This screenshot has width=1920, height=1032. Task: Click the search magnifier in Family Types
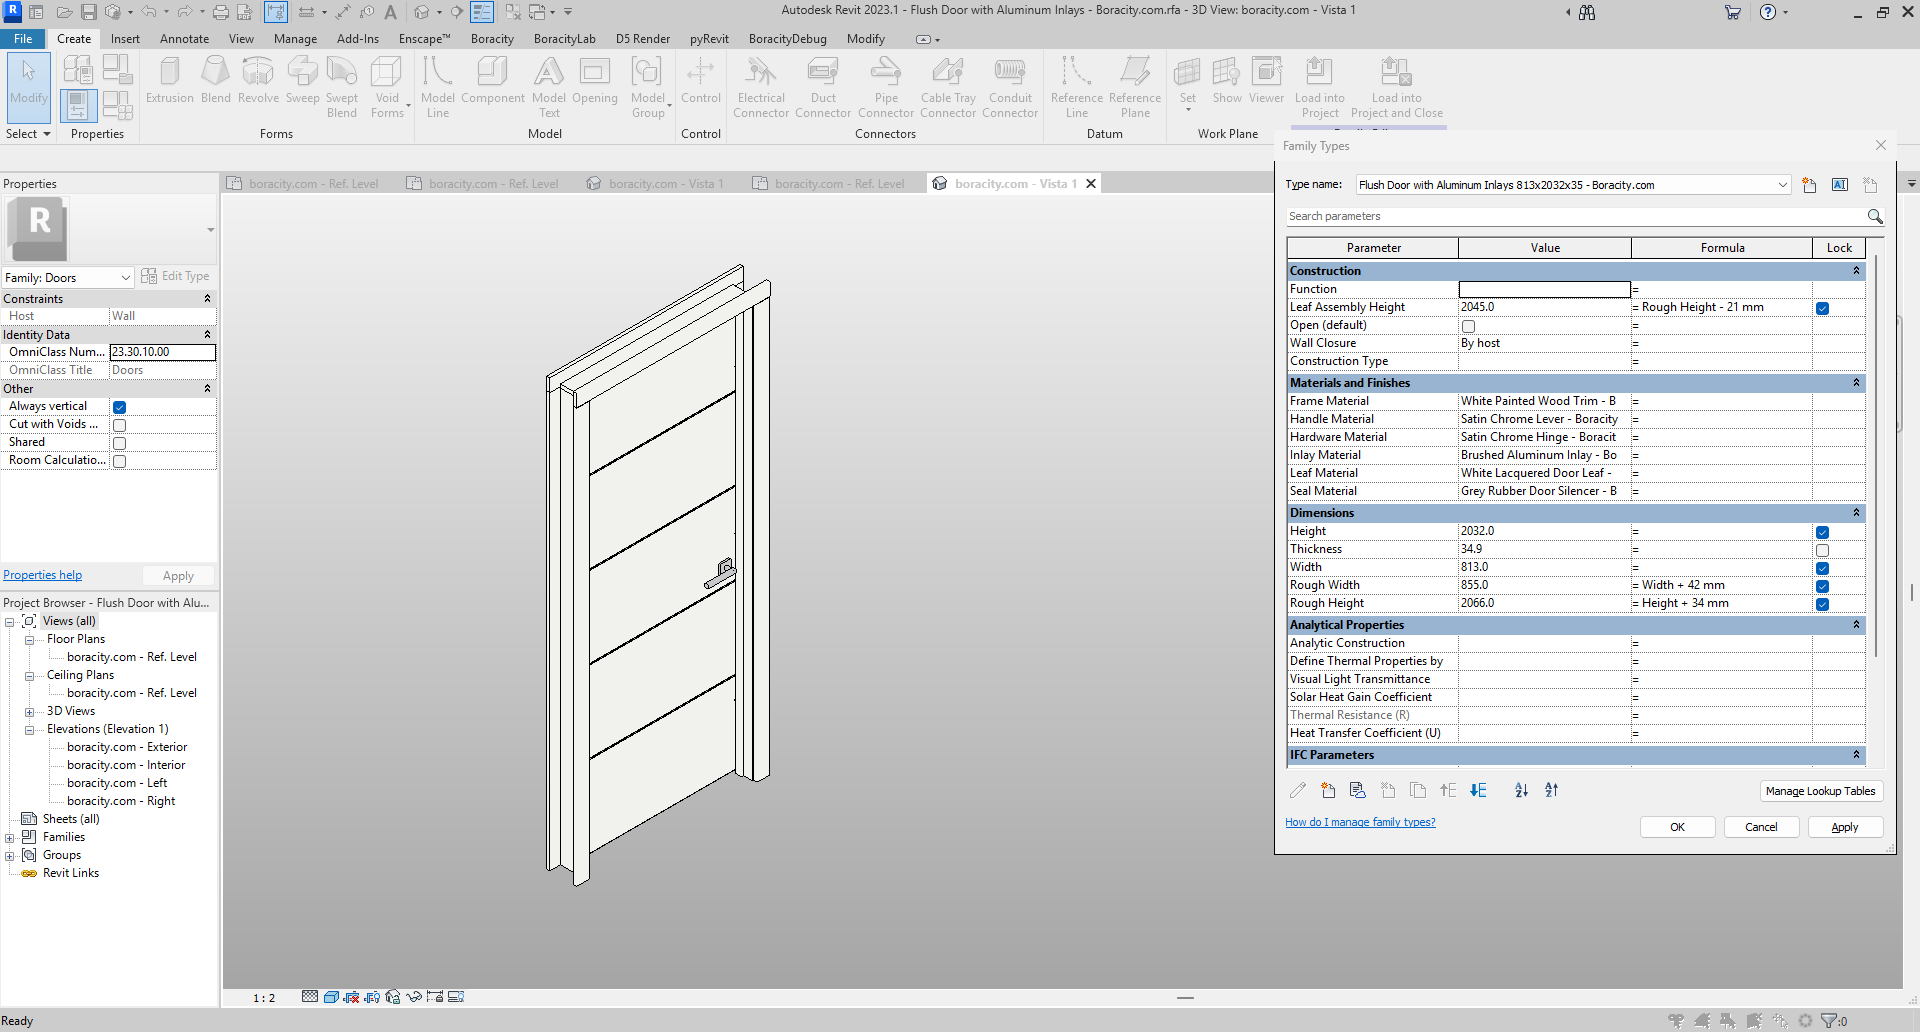point(1875,216)
